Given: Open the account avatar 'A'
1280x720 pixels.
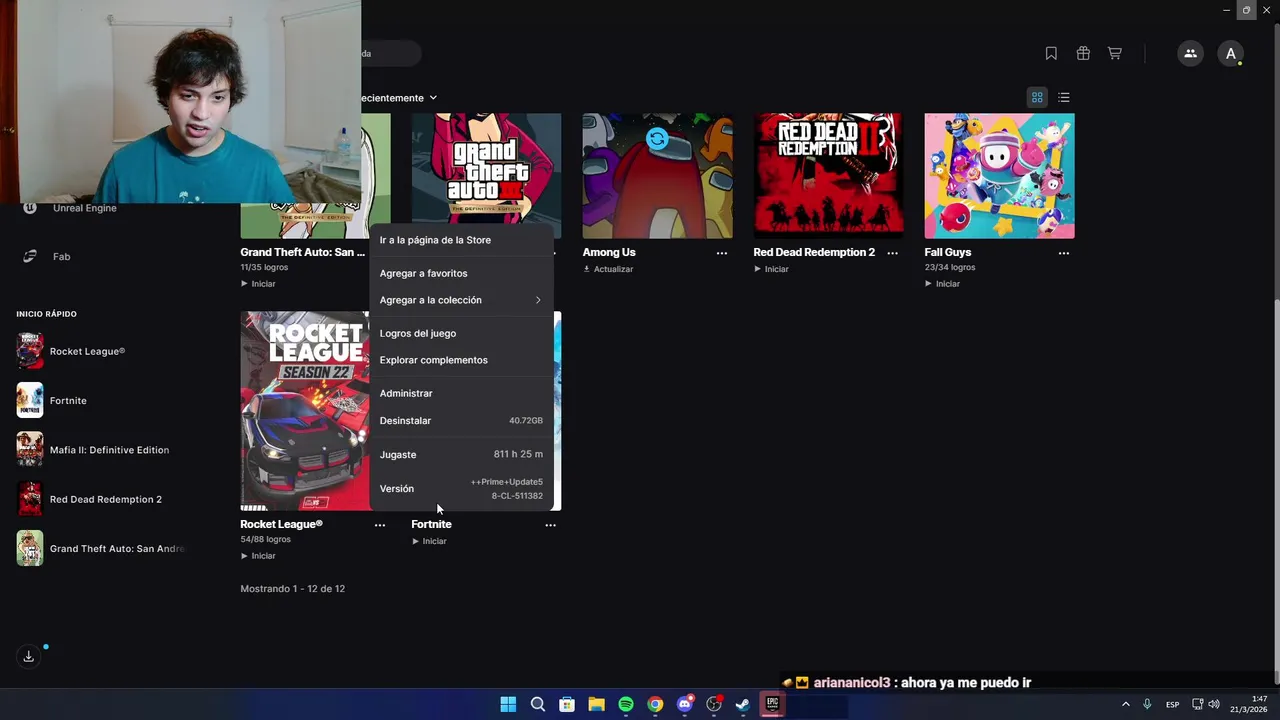Looking at the screenshot, I should (x=1231, y=54).
